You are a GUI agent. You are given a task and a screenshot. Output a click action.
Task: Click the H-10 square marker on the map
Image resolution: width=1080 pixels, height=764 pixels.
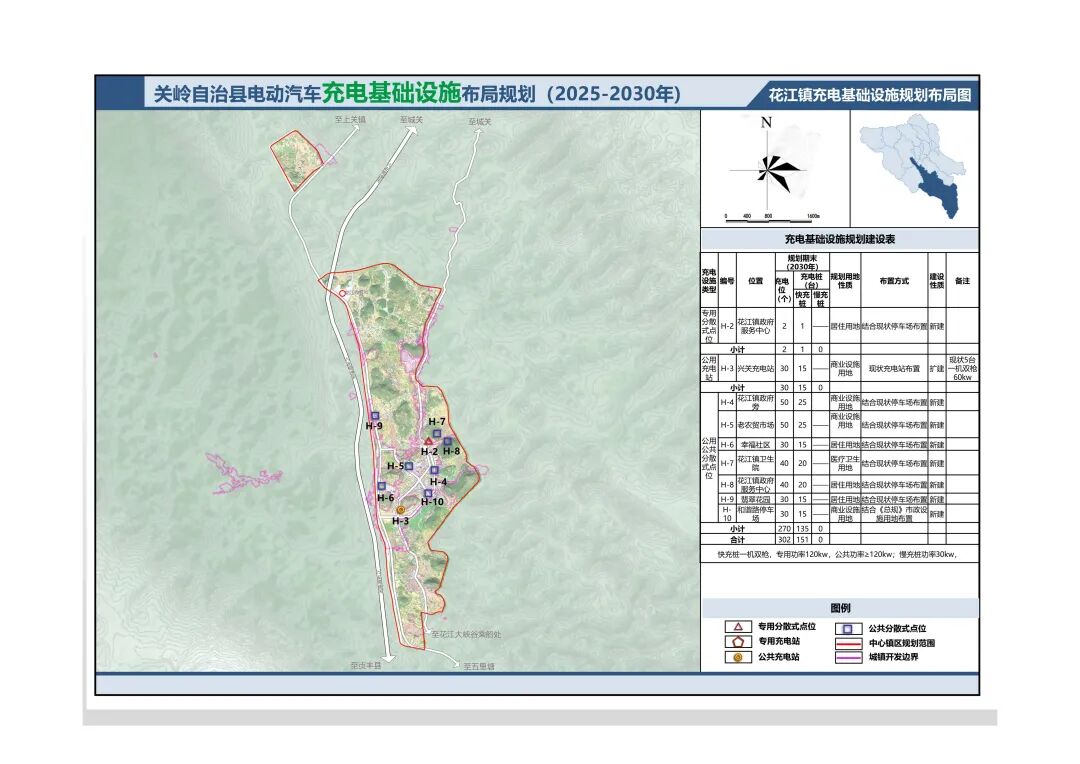428,493
